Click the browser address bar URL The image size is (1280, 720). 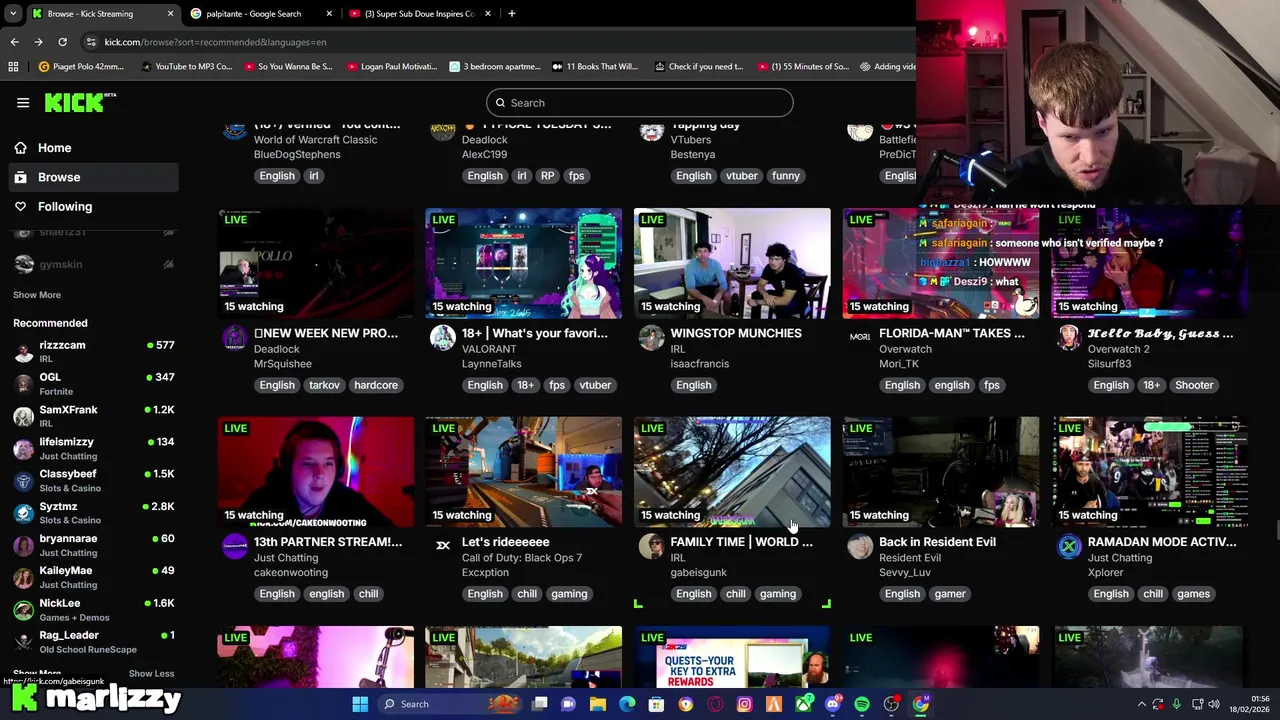click(x=216, y=42)
